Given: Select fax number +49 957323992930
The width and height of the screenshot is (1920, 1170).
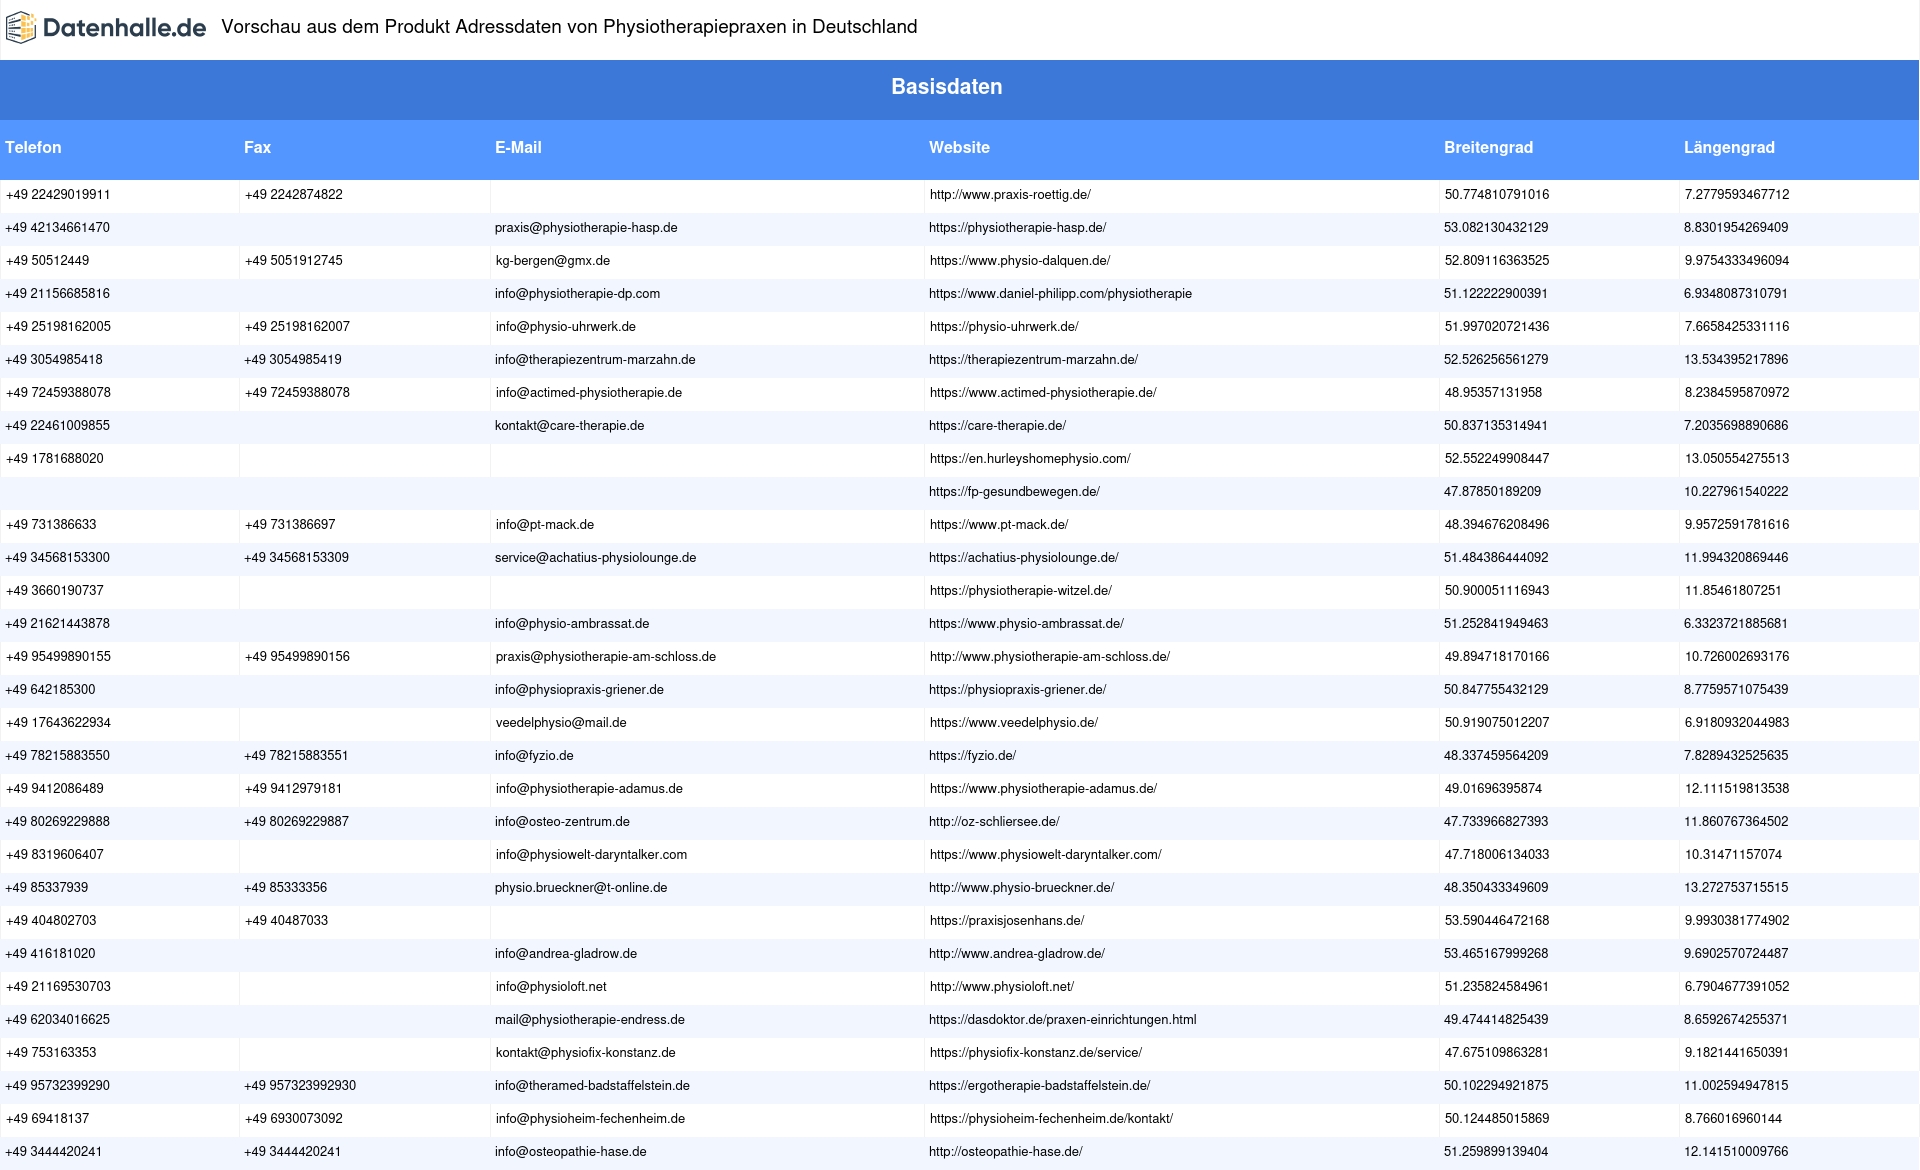Looking at the screenshot, I should [x=300, y=1086].
